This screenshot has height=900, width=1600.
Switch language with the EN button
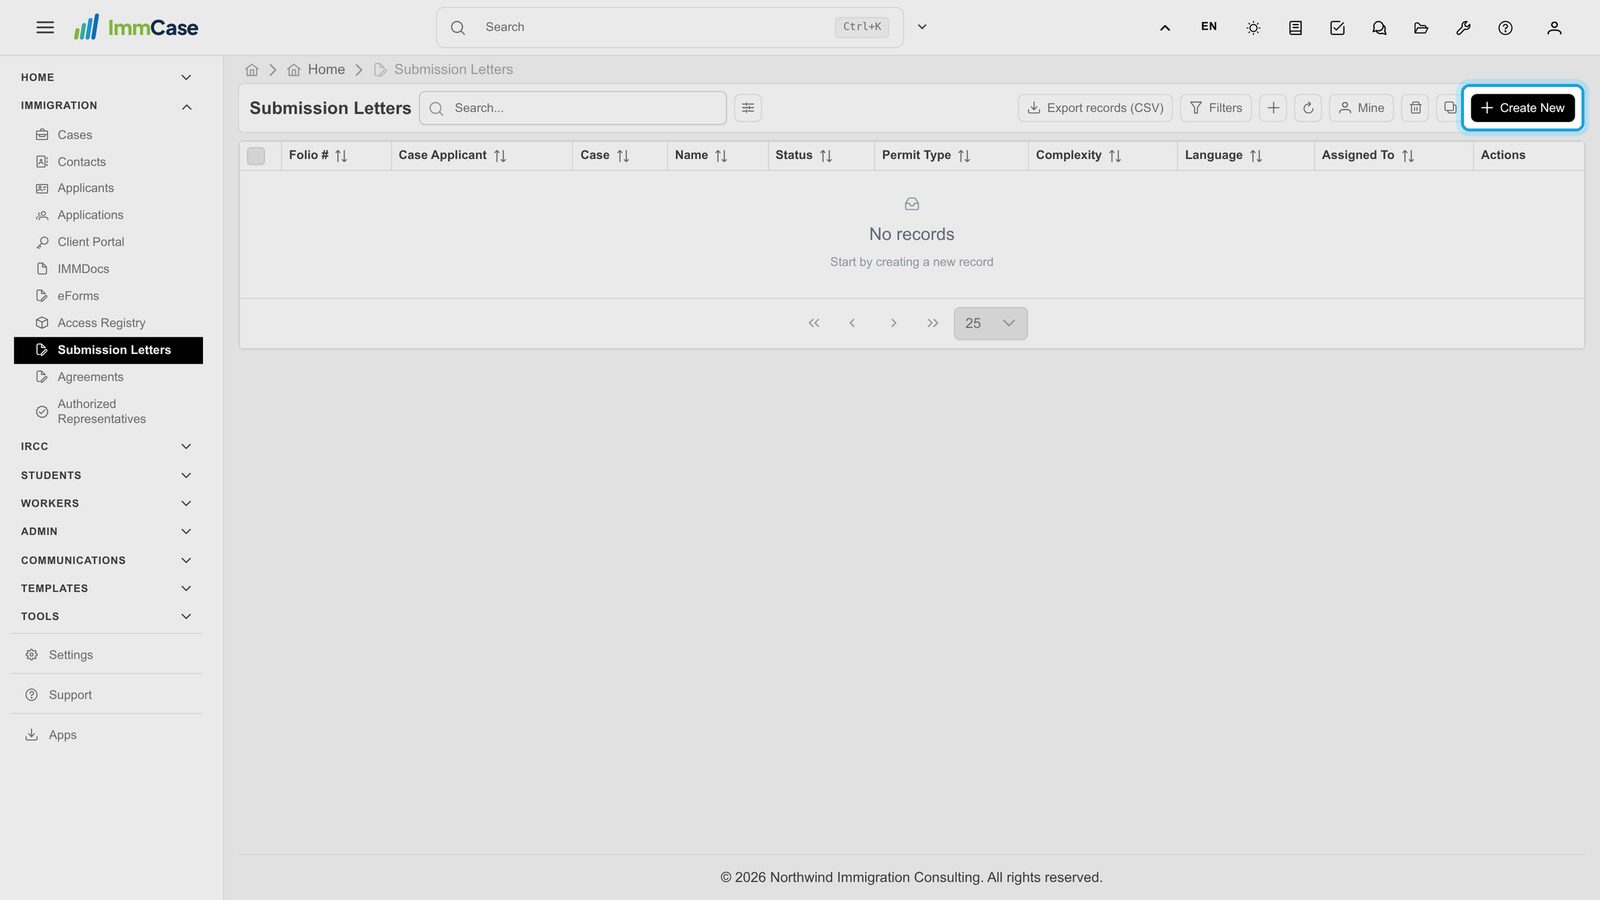(x=1209, y=27)
